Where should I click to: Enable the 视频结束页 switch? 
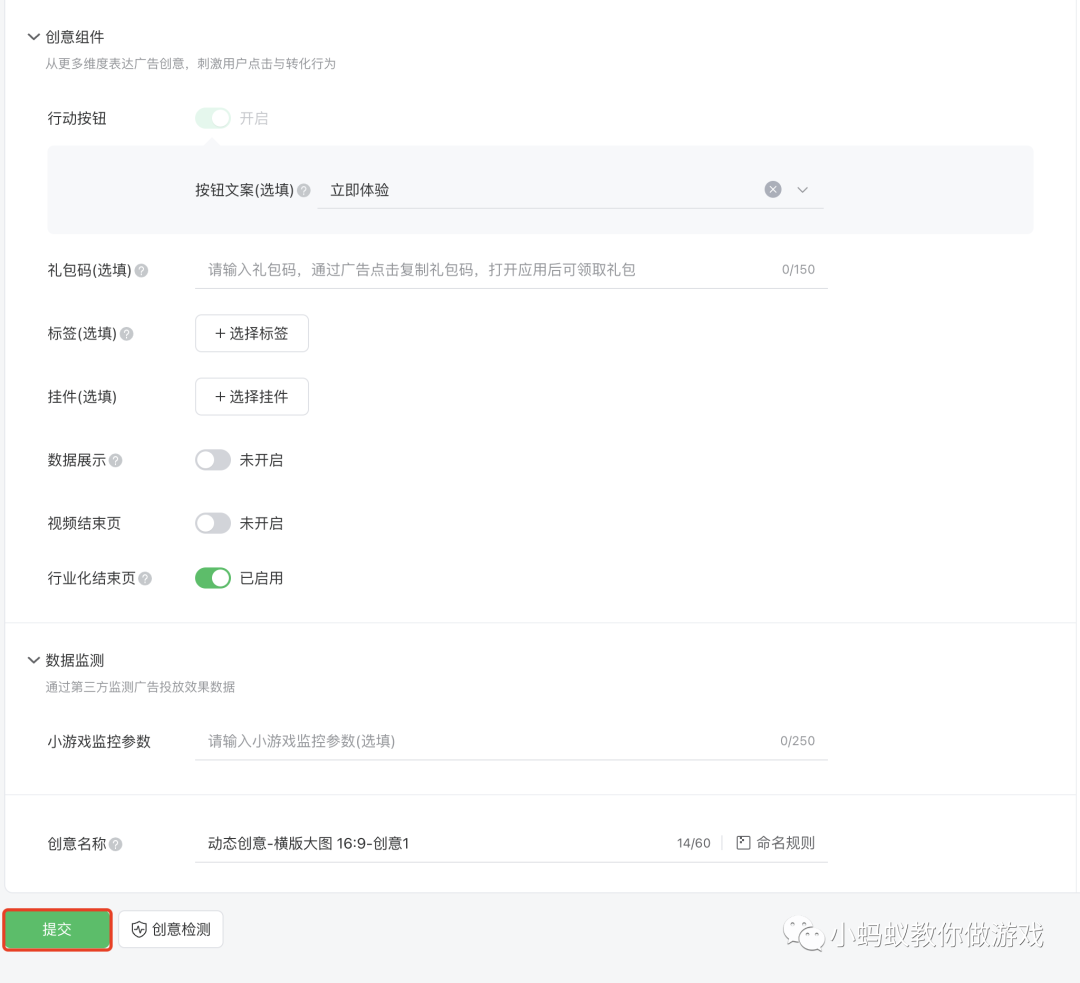pos(213,524)
